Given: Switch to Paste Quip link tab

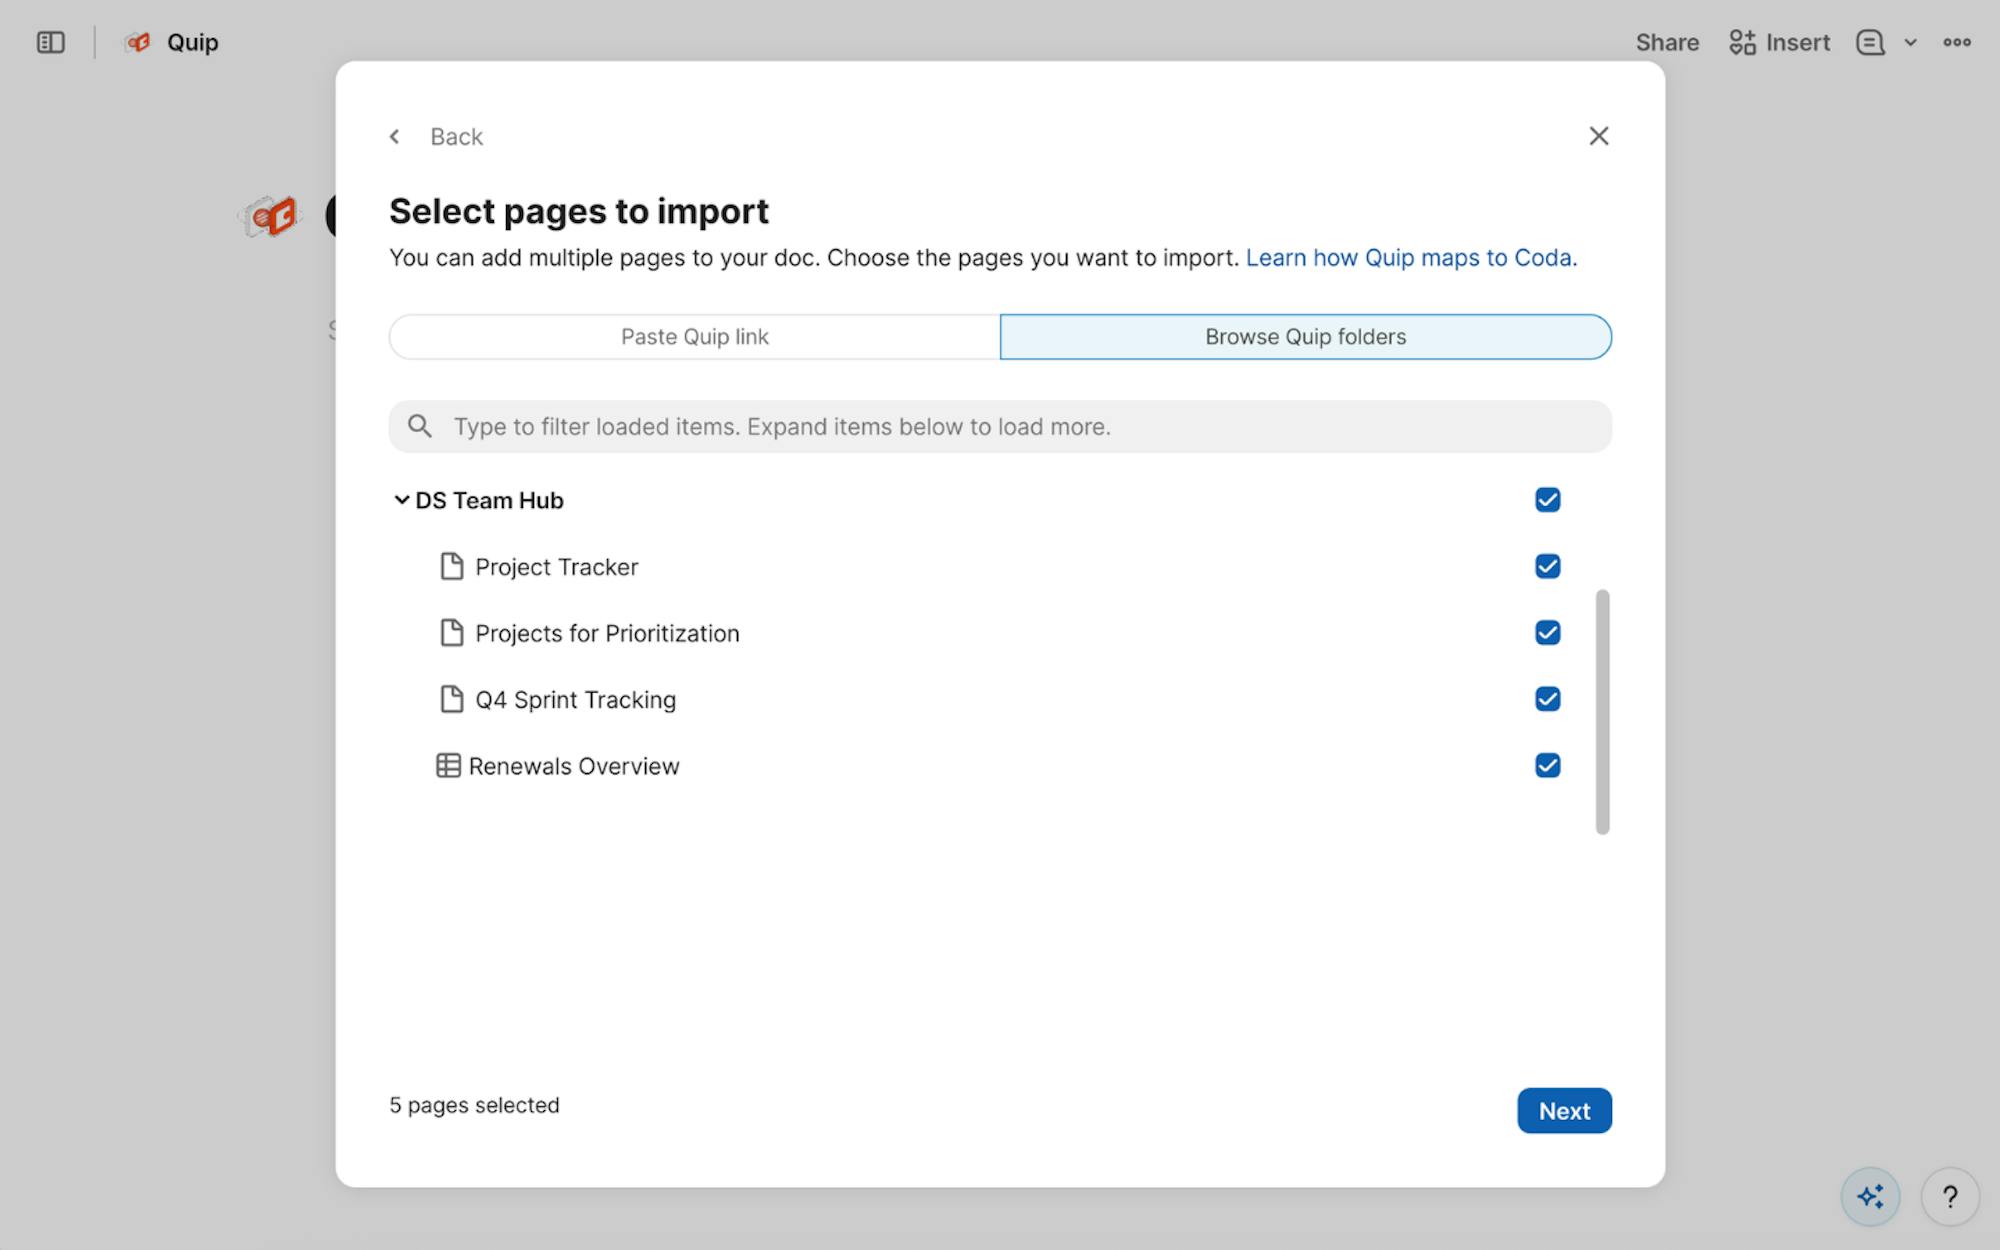Looking at the screenshot, I should coord(694,337).
